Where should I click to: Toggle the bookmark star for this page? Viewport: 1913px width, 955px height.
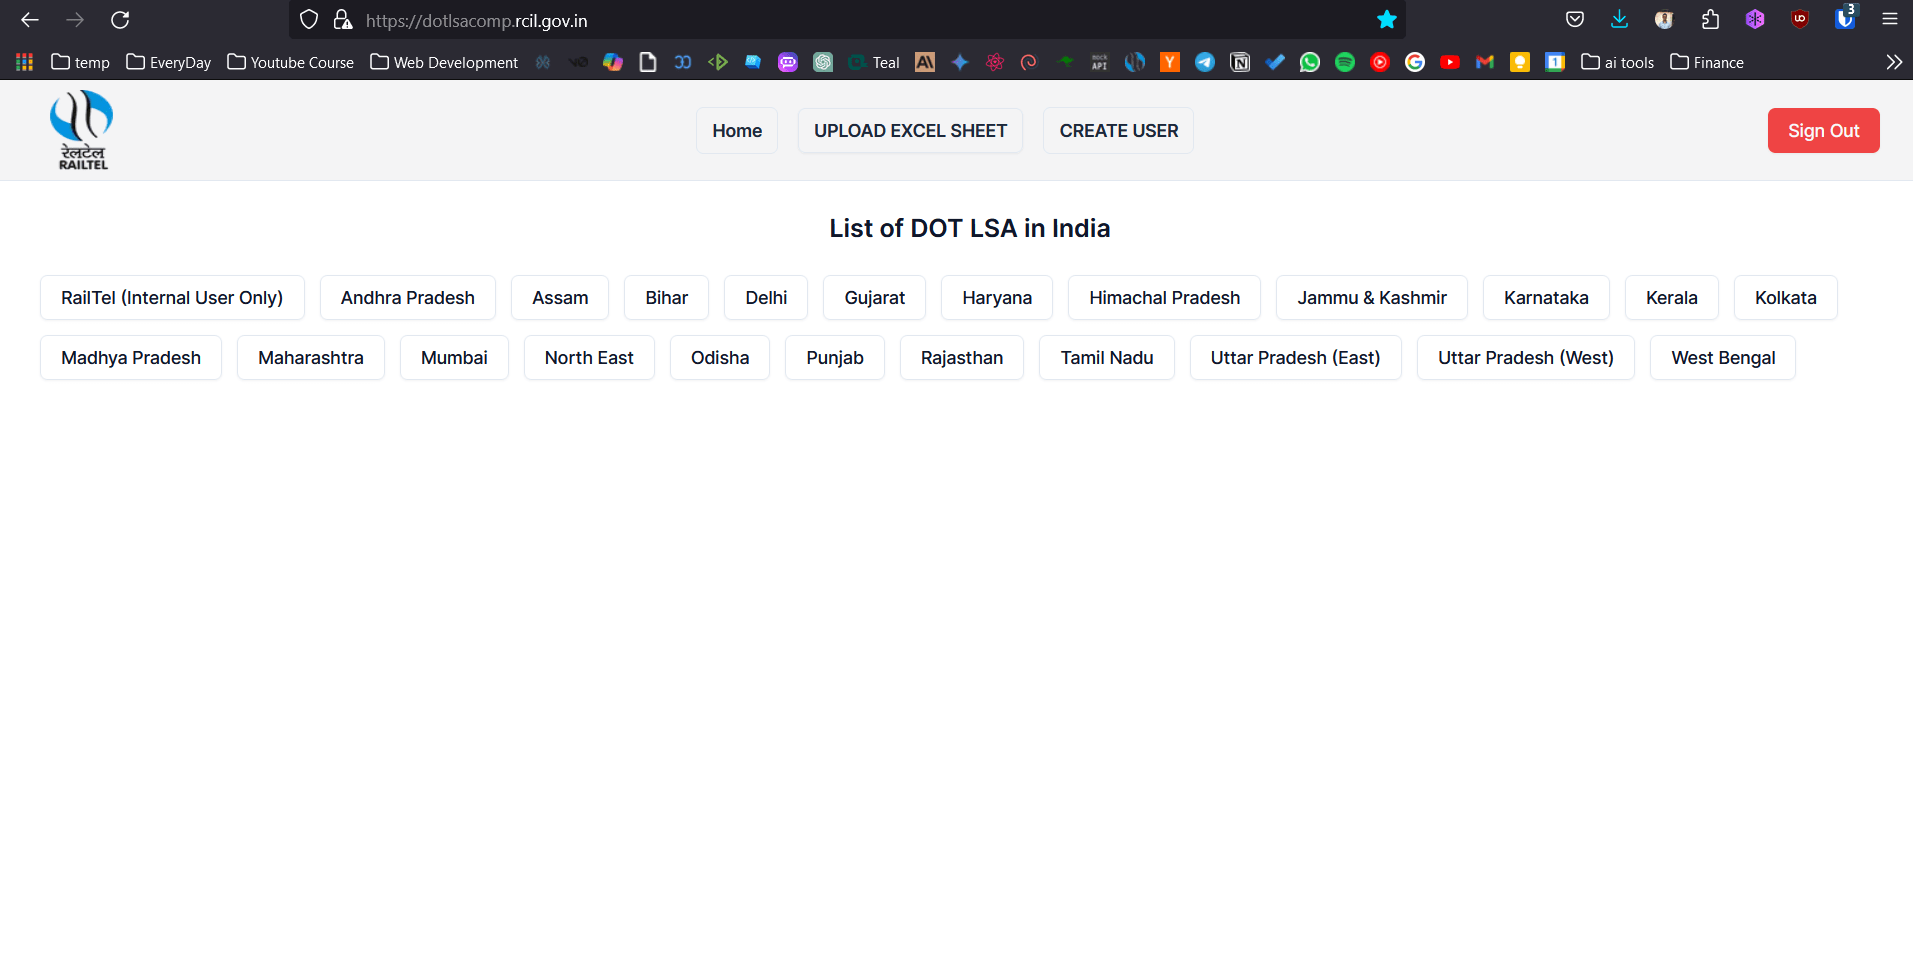click(1386, 19)
